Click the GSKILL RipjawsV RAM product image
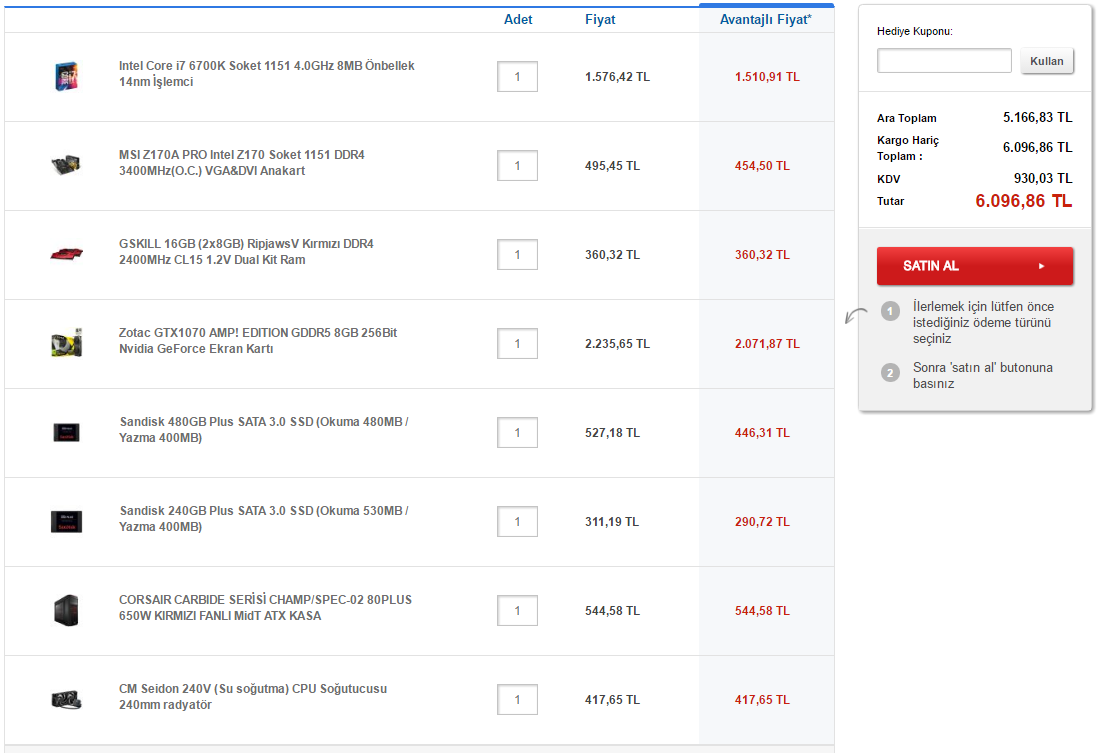 [x=66, y=254]
